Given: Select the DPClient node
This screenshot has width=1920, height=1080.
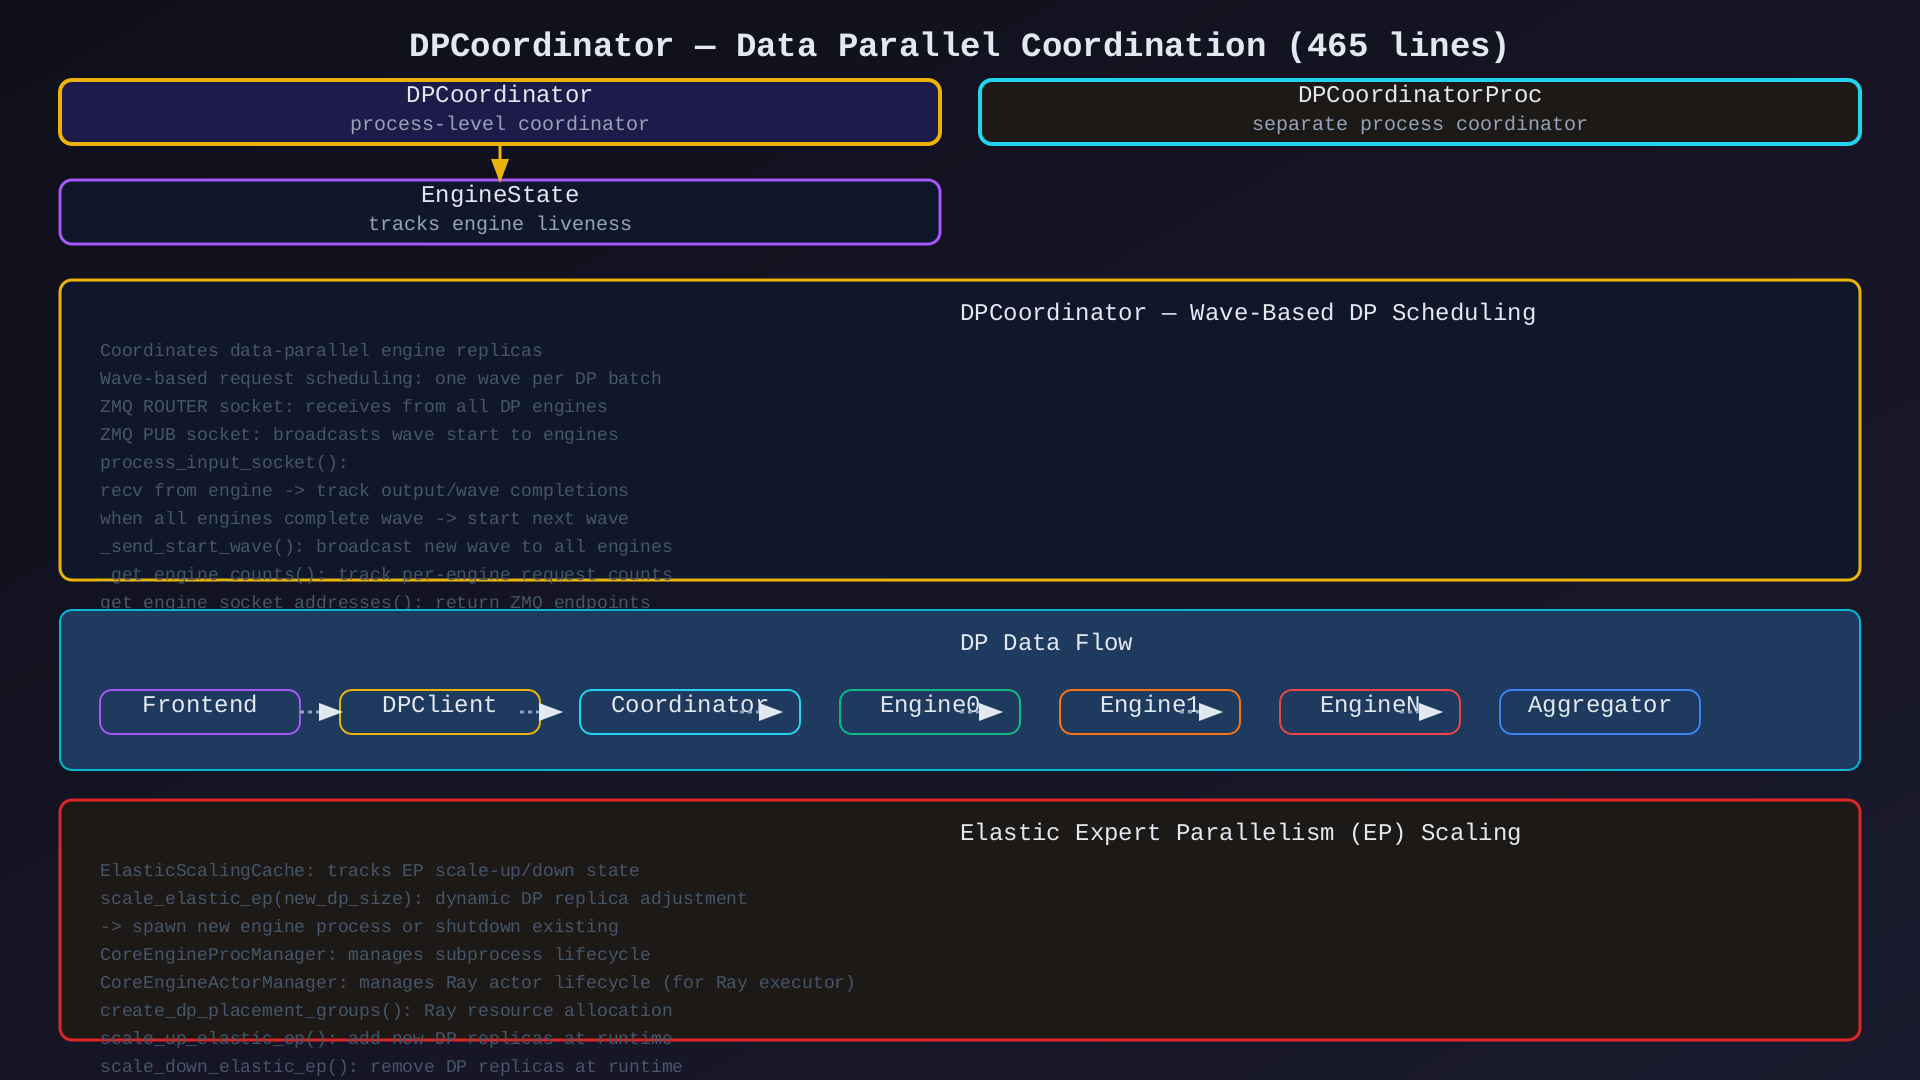Looking at the screenshot, I should pyautogui.click(x=439, y=711).
